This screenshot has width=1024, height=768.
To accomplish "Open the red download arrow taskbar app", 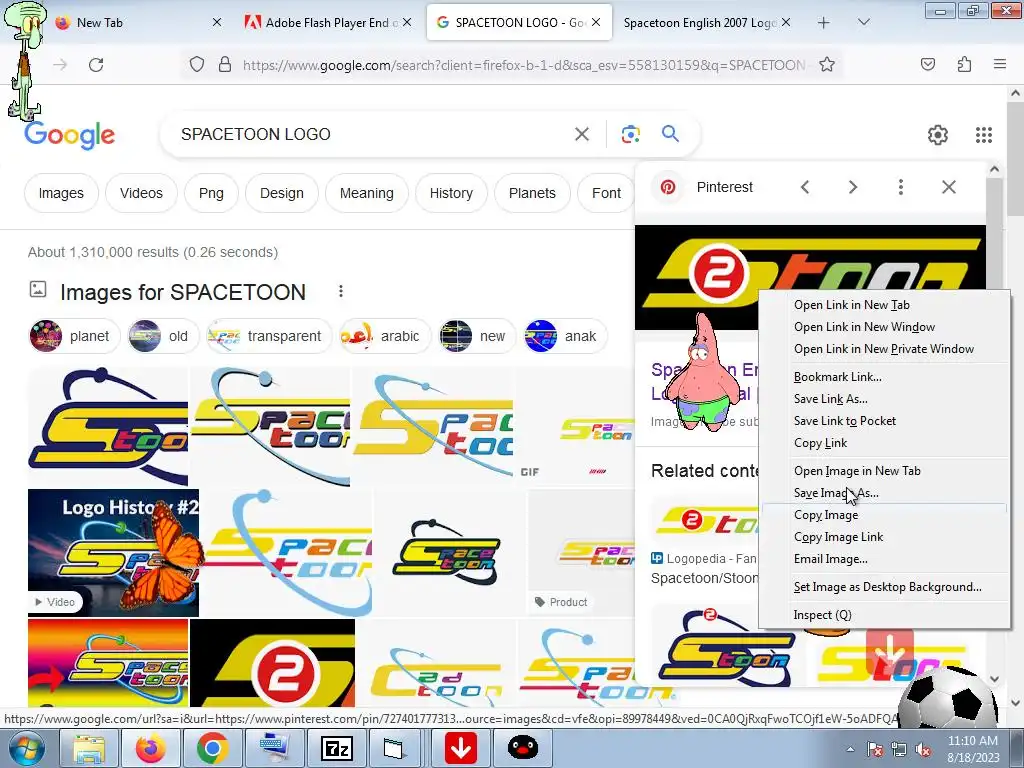I will coord(461,748).
